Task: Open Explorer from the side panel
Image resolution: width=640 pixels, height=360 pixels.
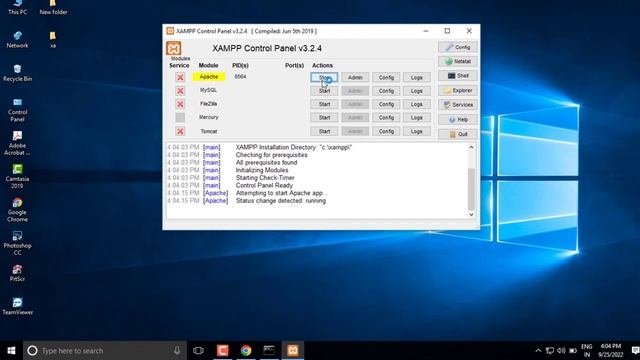Action: (x=458, y=90)
